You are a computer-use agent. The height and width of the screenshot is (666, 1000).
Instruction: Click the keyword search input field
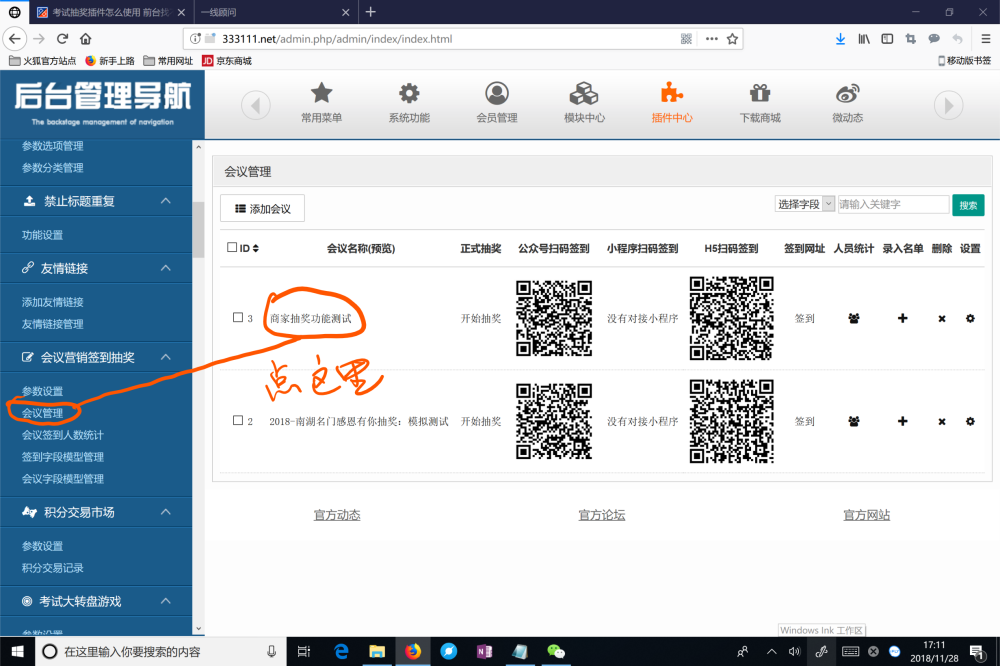[893, 204]
